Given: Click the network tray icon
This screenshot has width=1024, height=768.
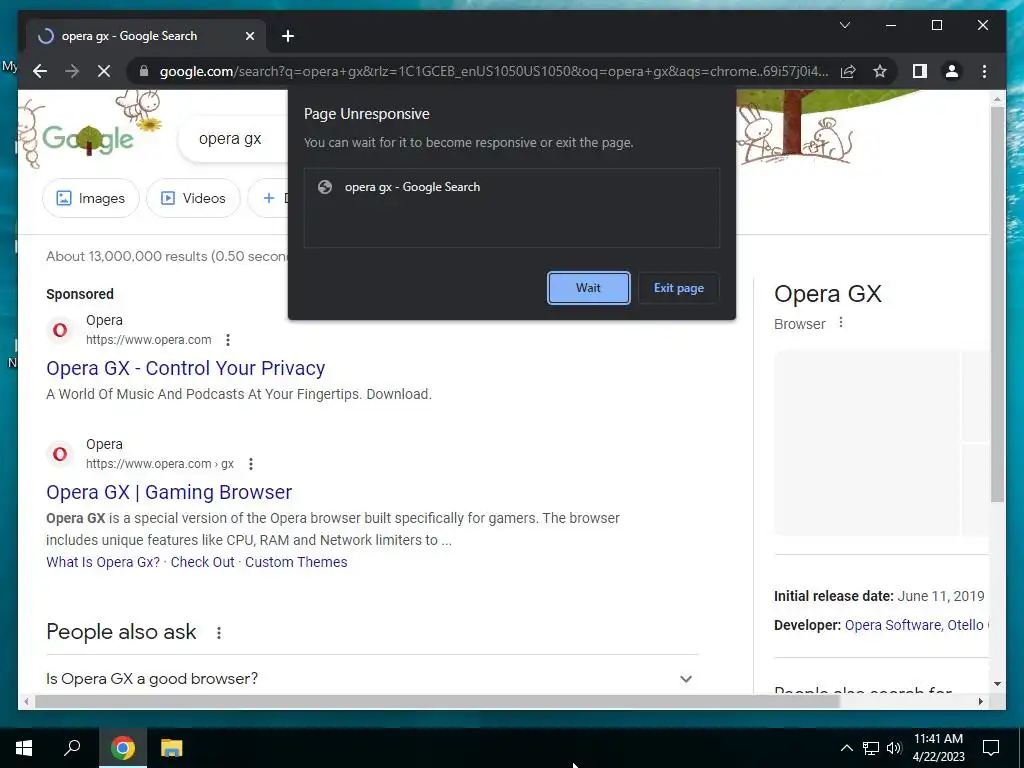Looking at the screenshot, I should click(871, 748).
